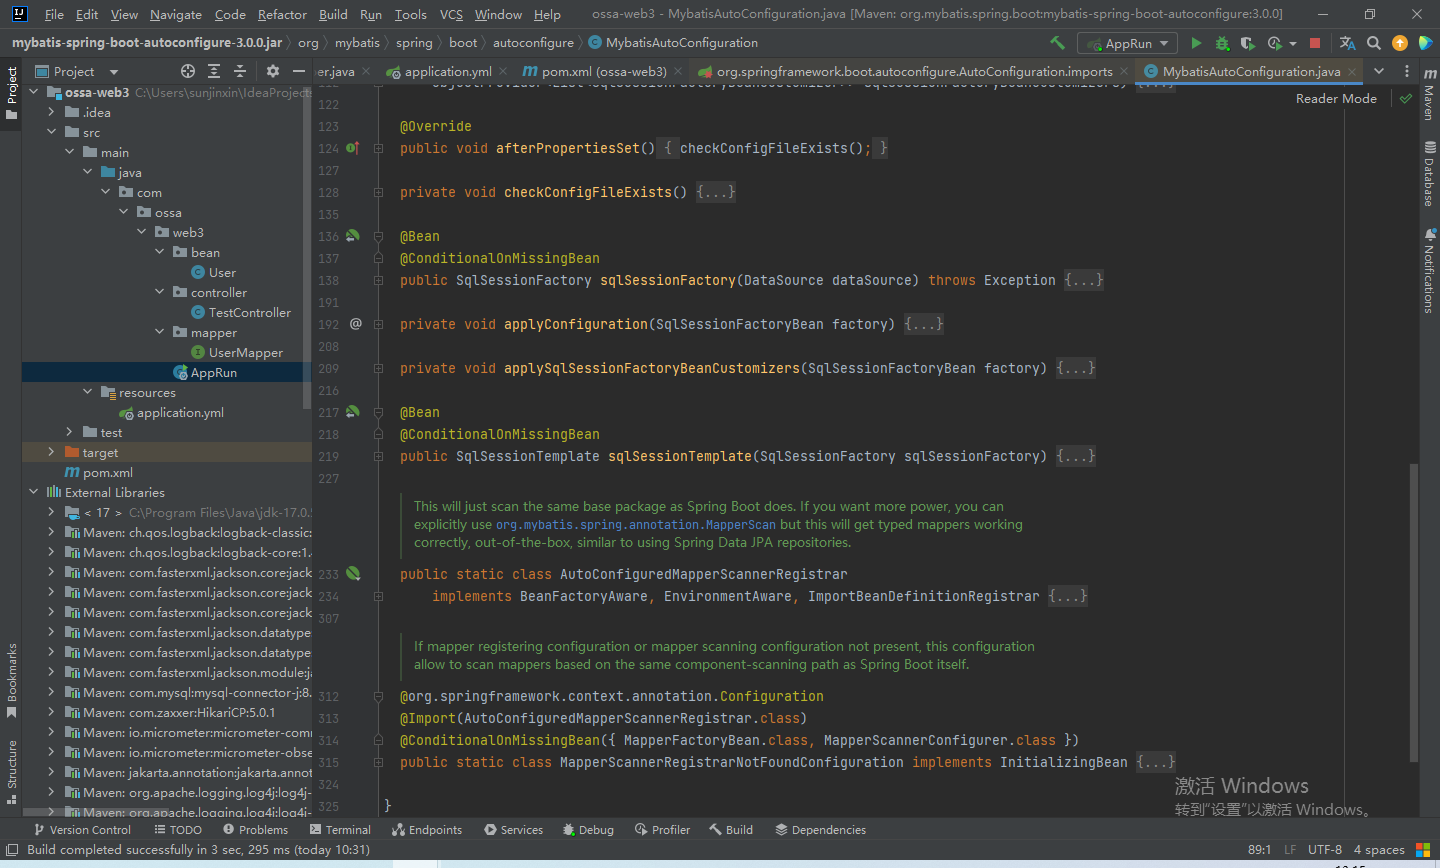
Task: Expand all nodes in Project panel
Action: (x=214, y=71)
